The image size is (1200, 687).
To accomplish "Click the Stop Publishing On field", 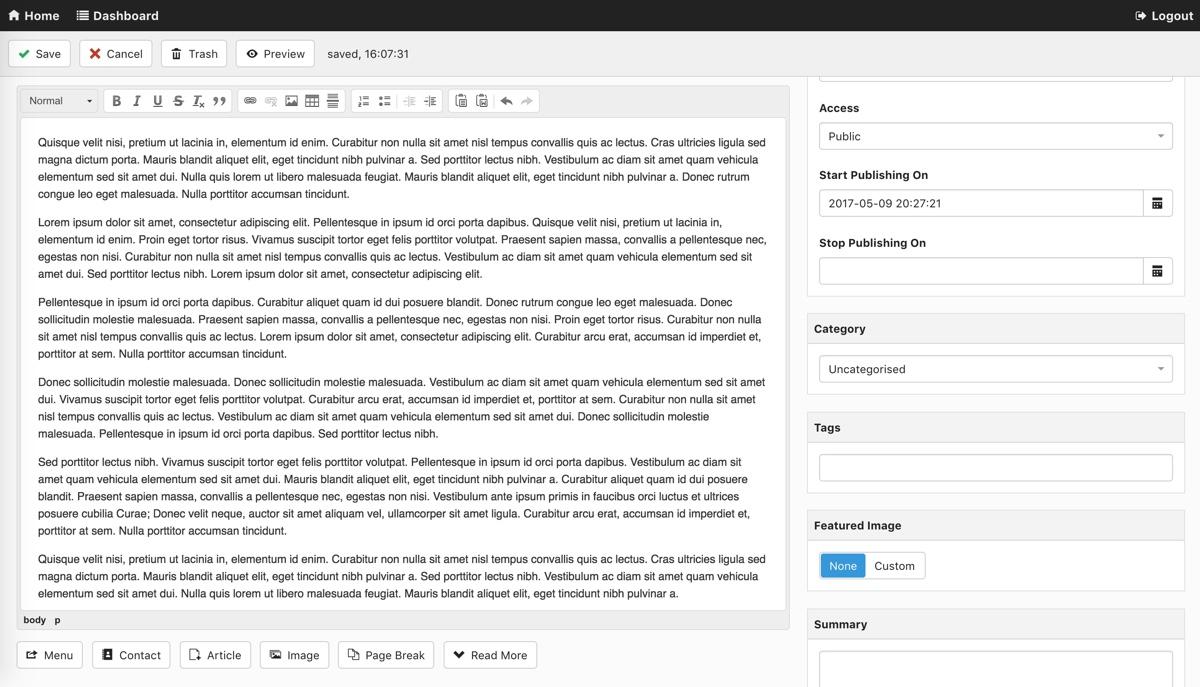I will pyautogui.click(x=981, y=271).
